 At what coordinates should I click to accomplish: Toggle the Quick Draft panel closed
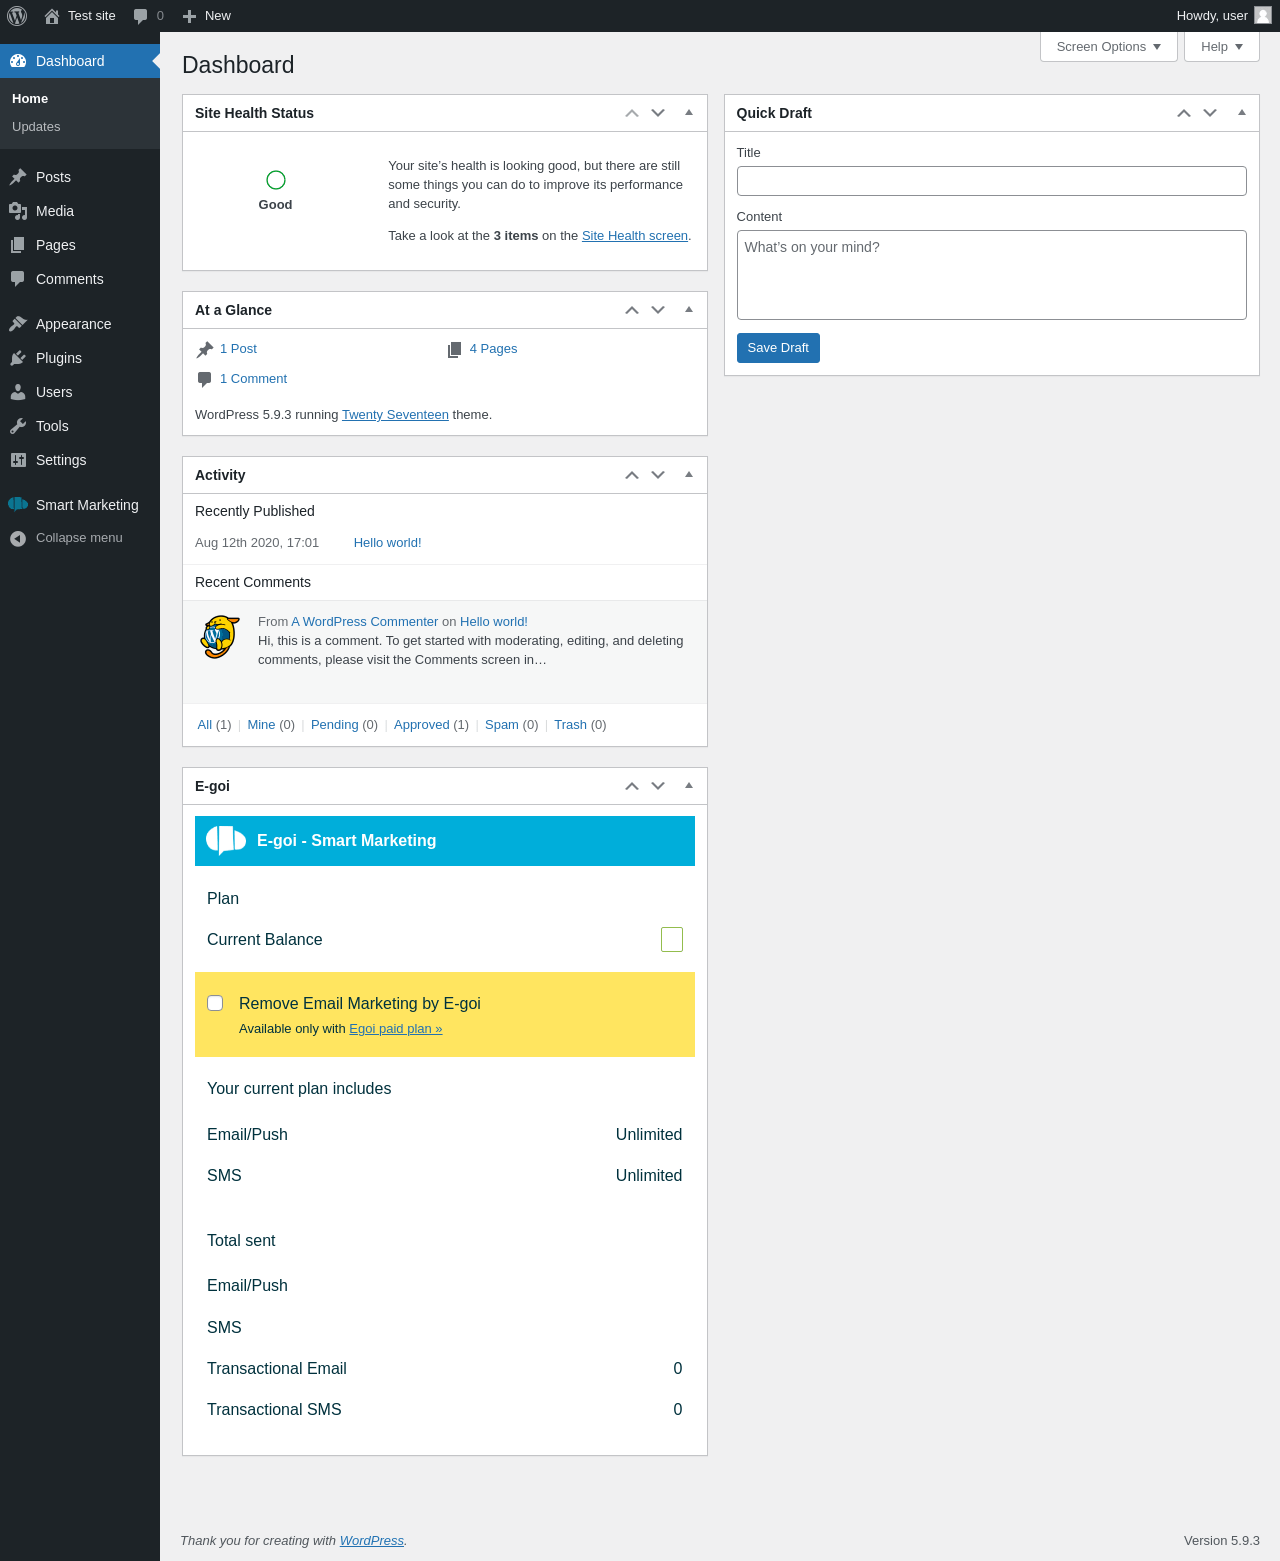[1242, 113]
